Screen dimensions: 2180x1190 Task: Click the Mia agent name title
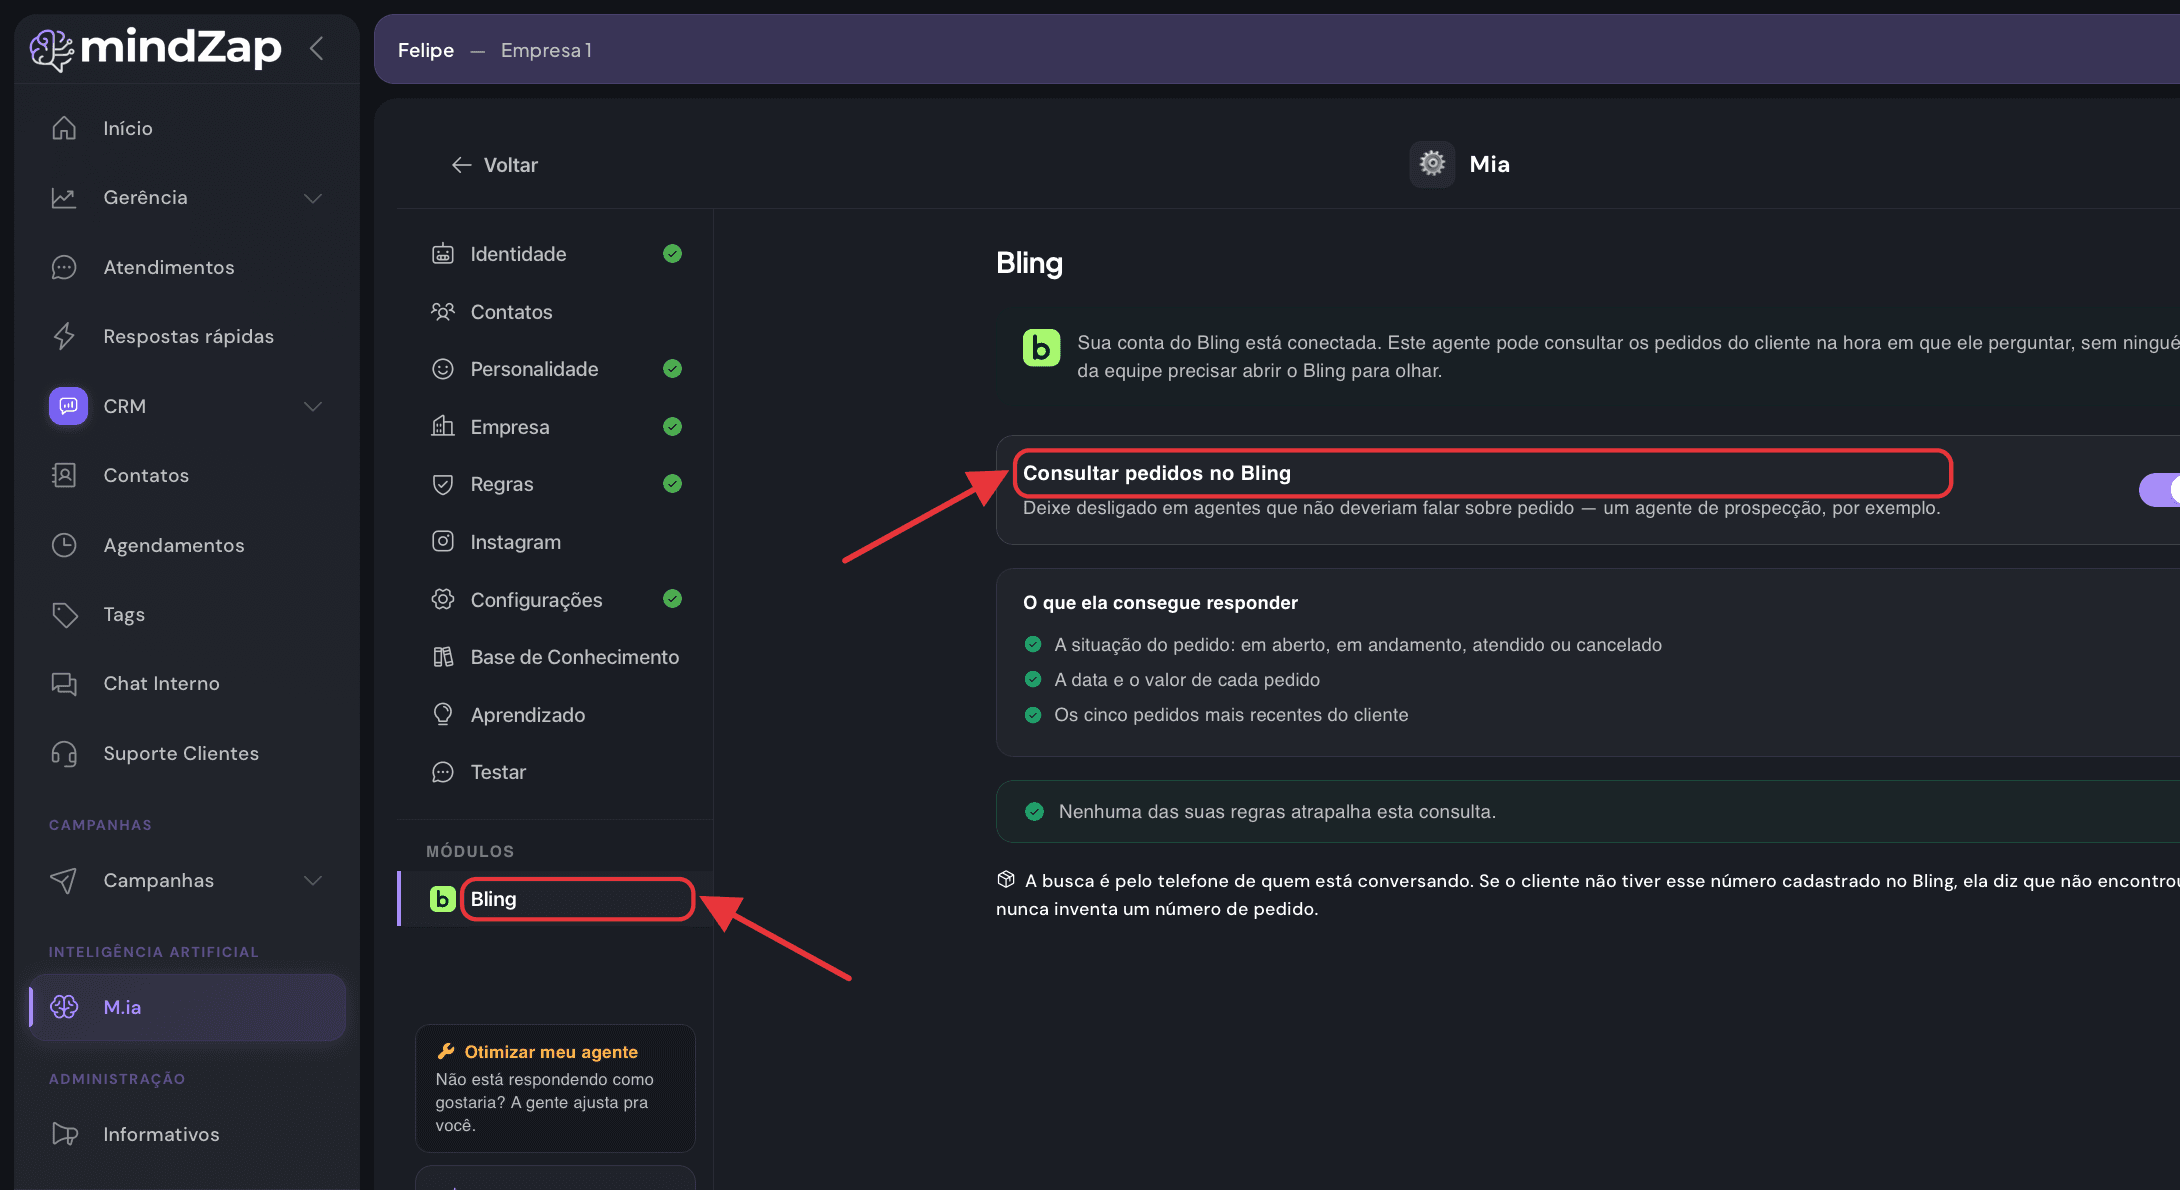(x=1490, y=164)
